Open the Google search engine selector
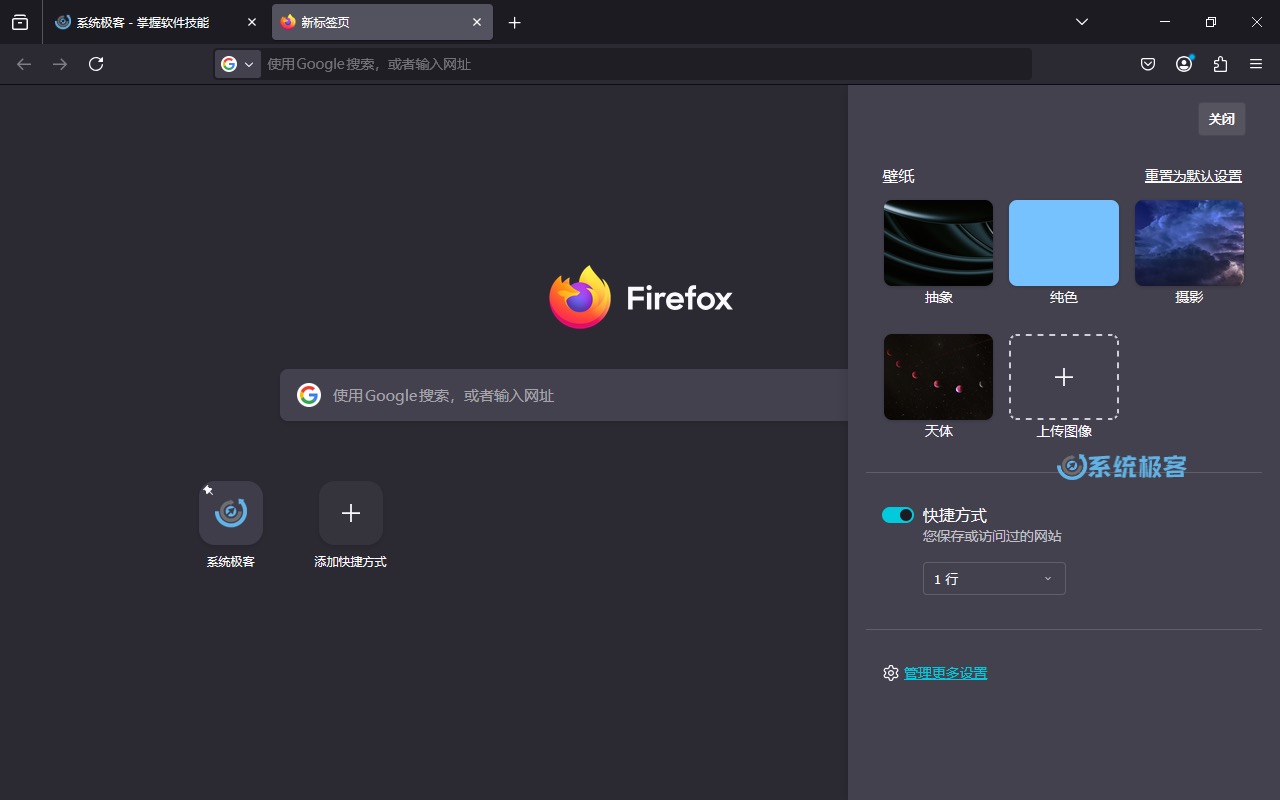1280x800 pixels. pos(238,64)
